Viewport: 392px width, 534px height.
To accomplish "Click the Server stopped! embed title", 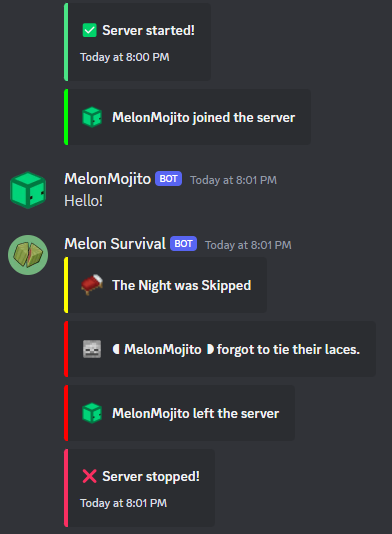I will (151, 476).
